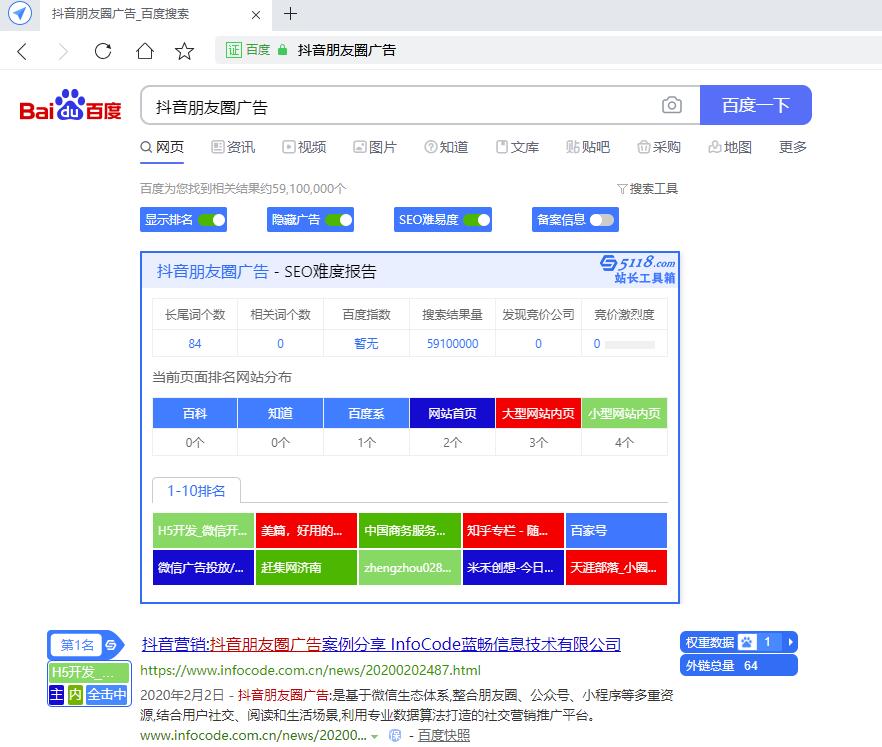Click the 百度一下 search button
The height and width of the screenshot is (747, 882).
[x=755, y=105]
